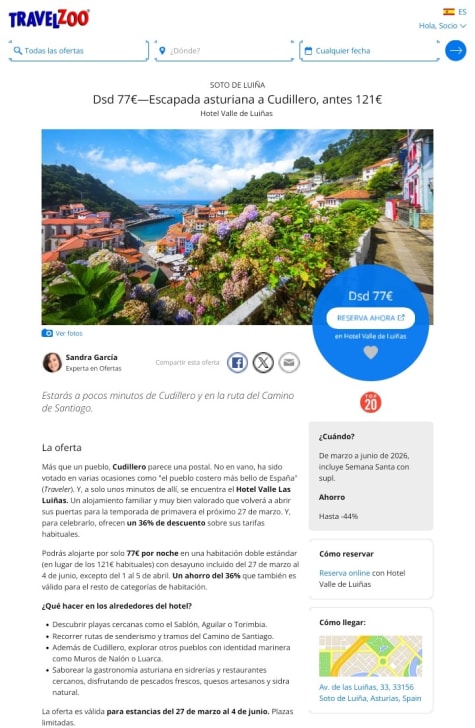Click the Spanish flag language selector

pos(449,12)
